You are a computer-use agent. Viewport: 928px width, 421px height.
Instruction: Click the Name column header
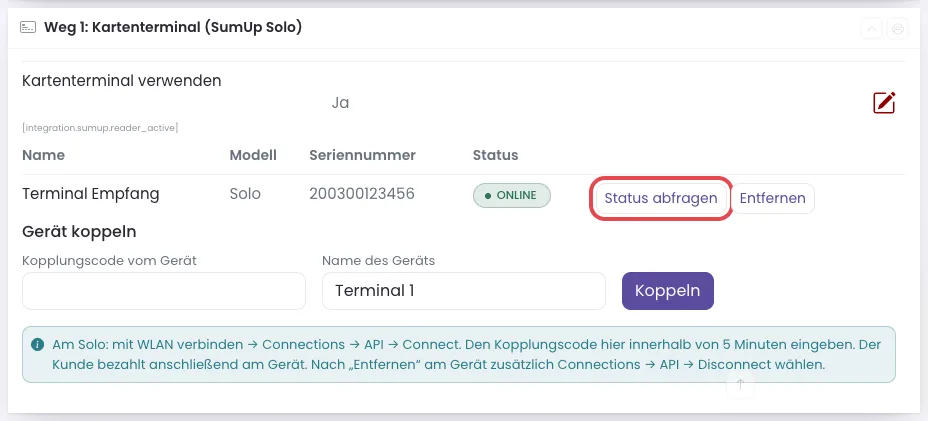click(43, 155)
